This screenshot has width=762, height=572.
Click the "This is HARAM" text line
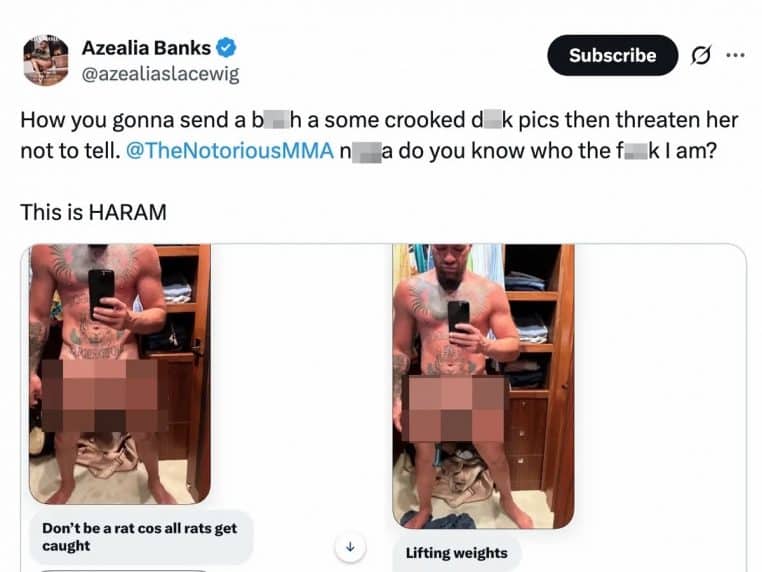click(93, 212)
